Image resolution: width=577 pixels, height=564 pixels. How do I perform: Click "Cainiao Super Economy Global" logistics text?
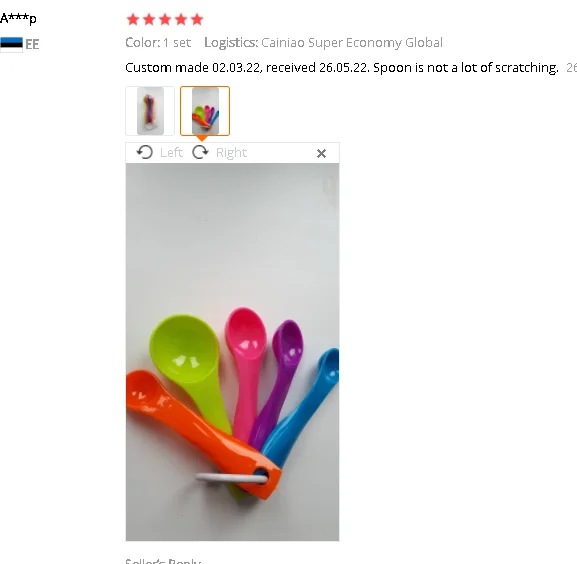352,43
